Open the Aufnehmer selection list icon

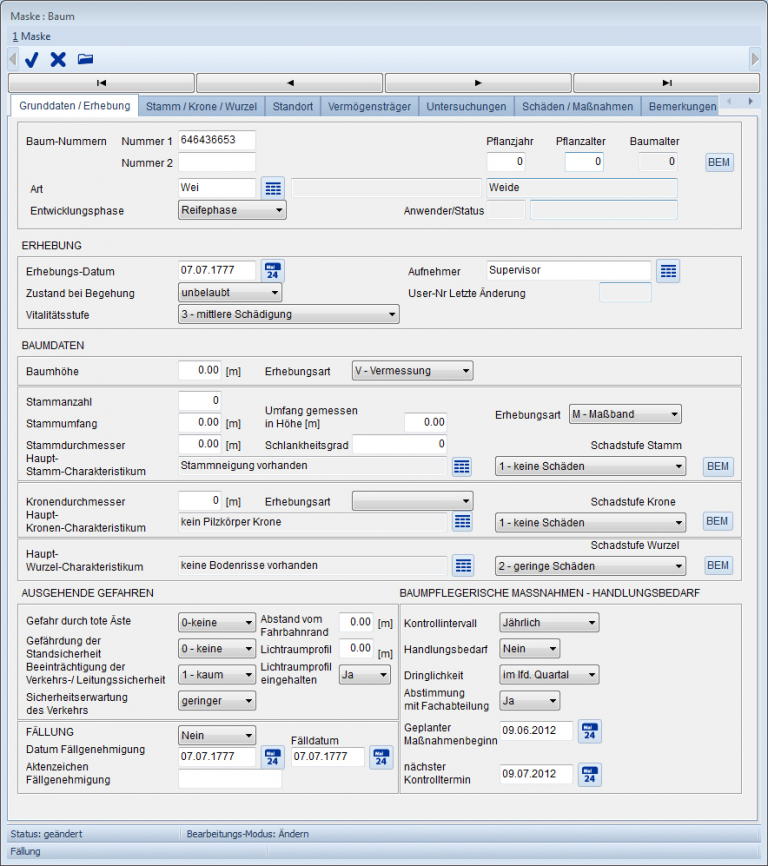point(669,271)
